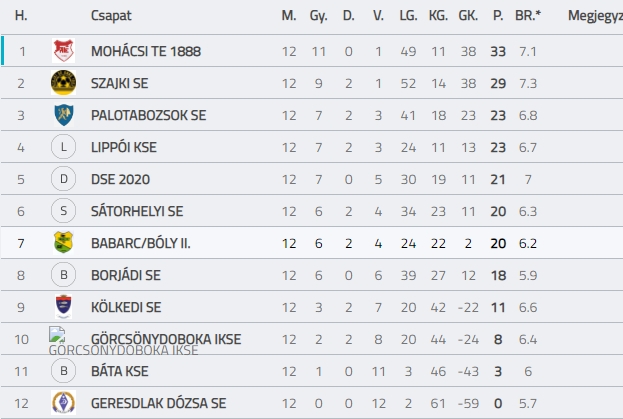Open the MOHÁCSI TE 1888 team link
Viewport: 623px width, 419px height.
[x=146, y=51]
